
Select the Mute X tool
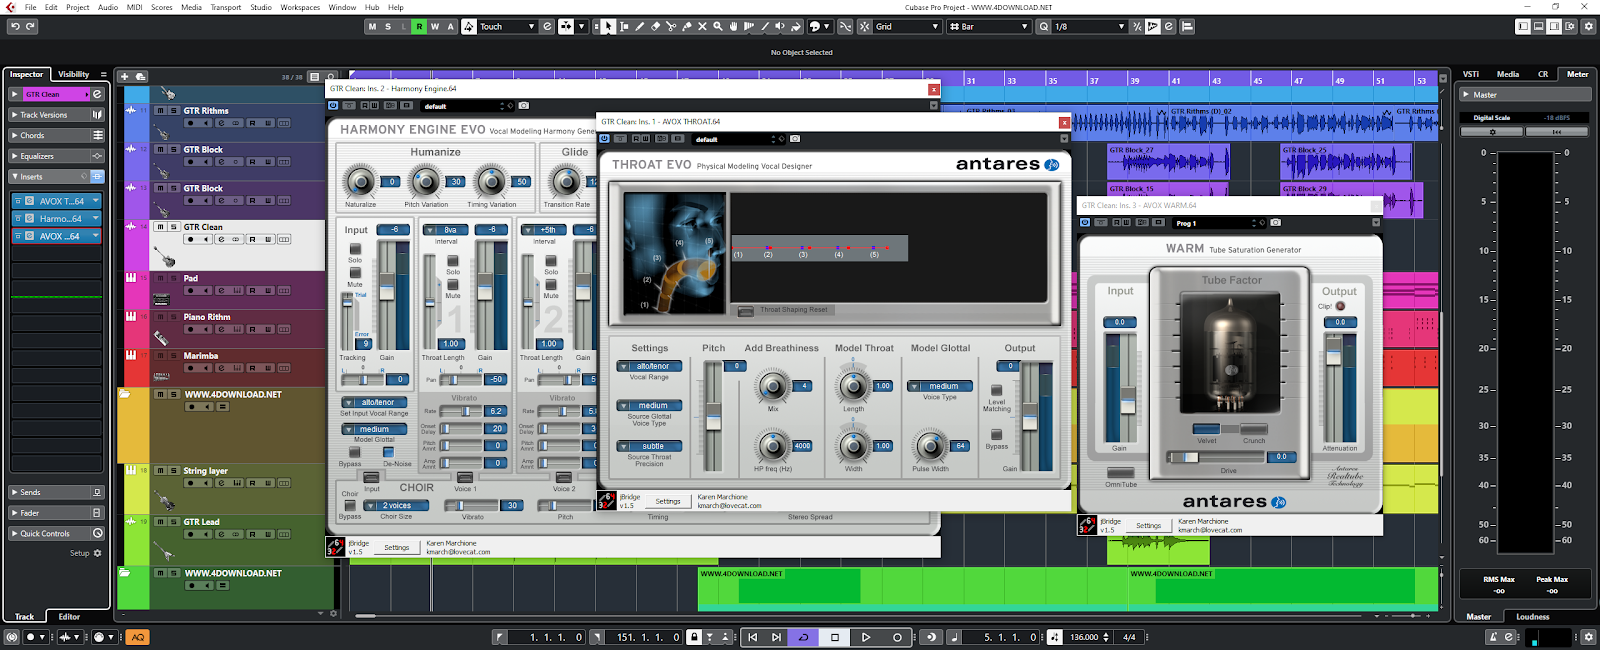(x=702, y=26)
